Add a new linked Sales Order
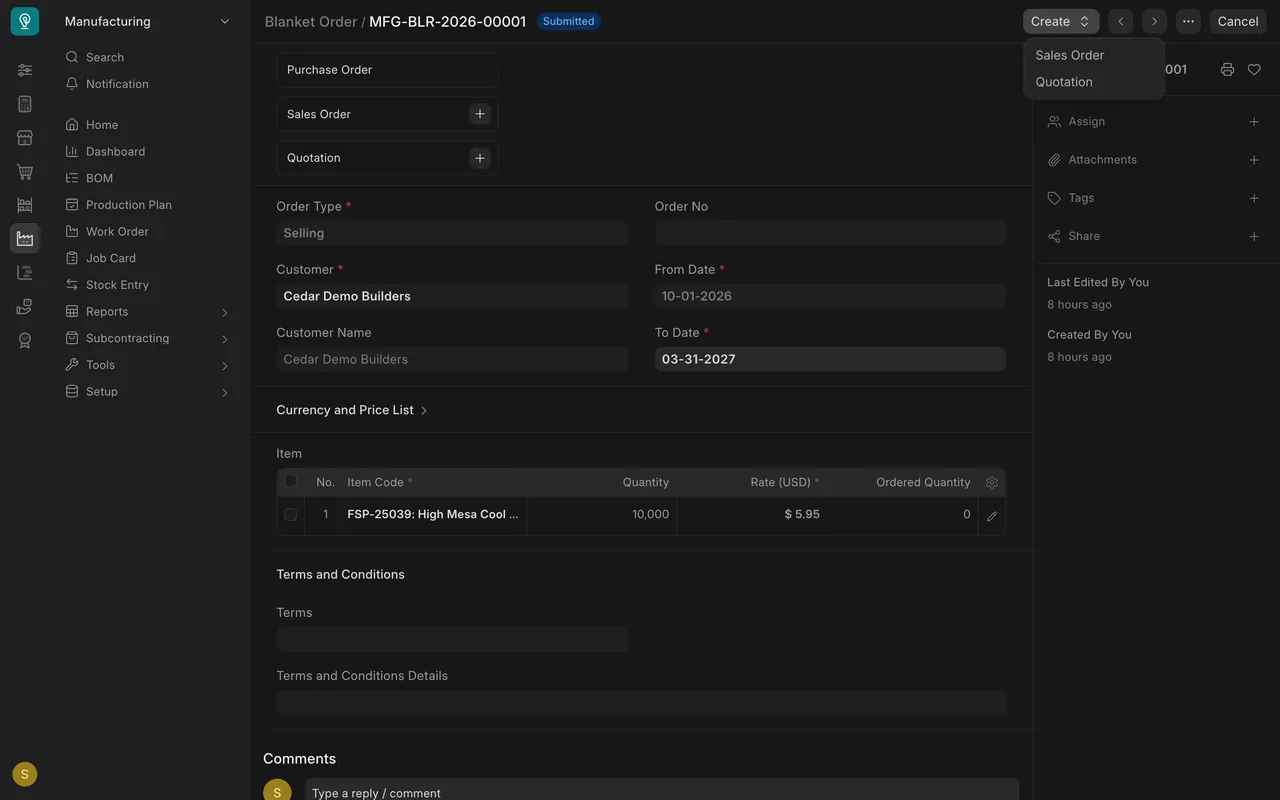The image size is (1280, 800). [x=480, y=114]
